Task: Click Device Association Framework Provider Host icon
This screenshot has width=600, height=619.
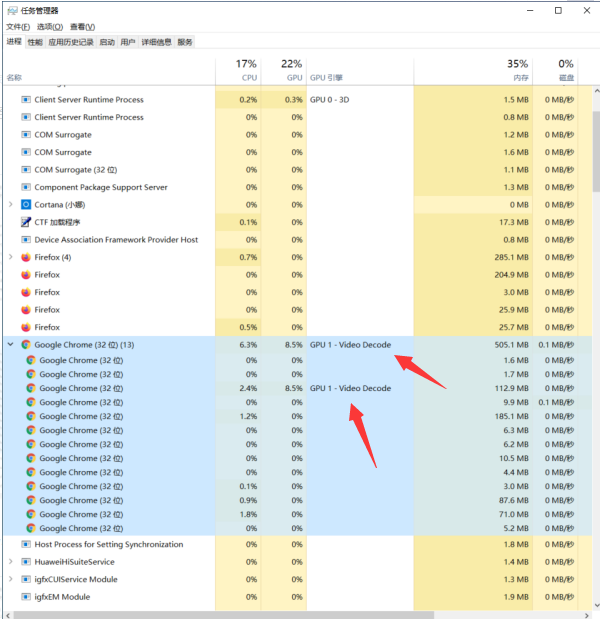Action: coord(26,240)
